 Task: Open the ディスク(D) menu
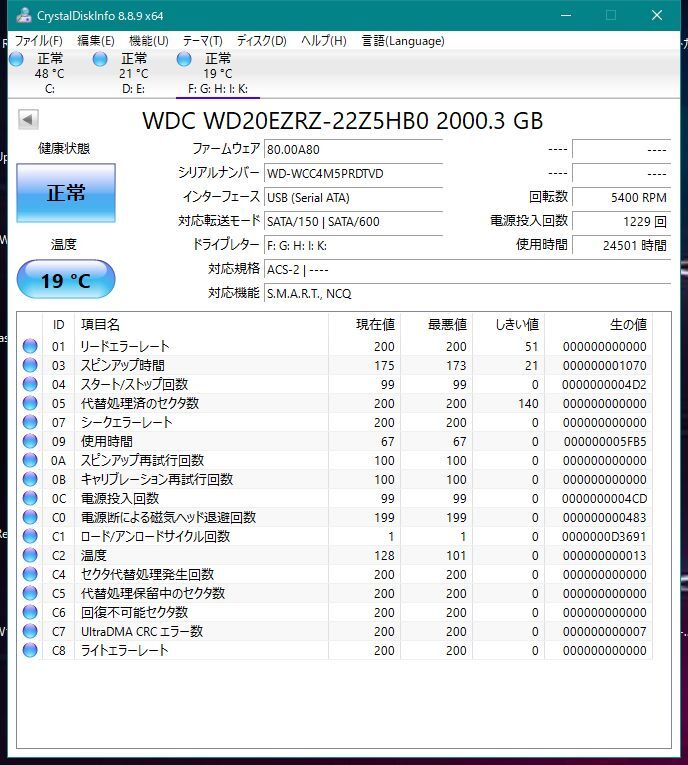pyautogui.click(x=262, y=40)
